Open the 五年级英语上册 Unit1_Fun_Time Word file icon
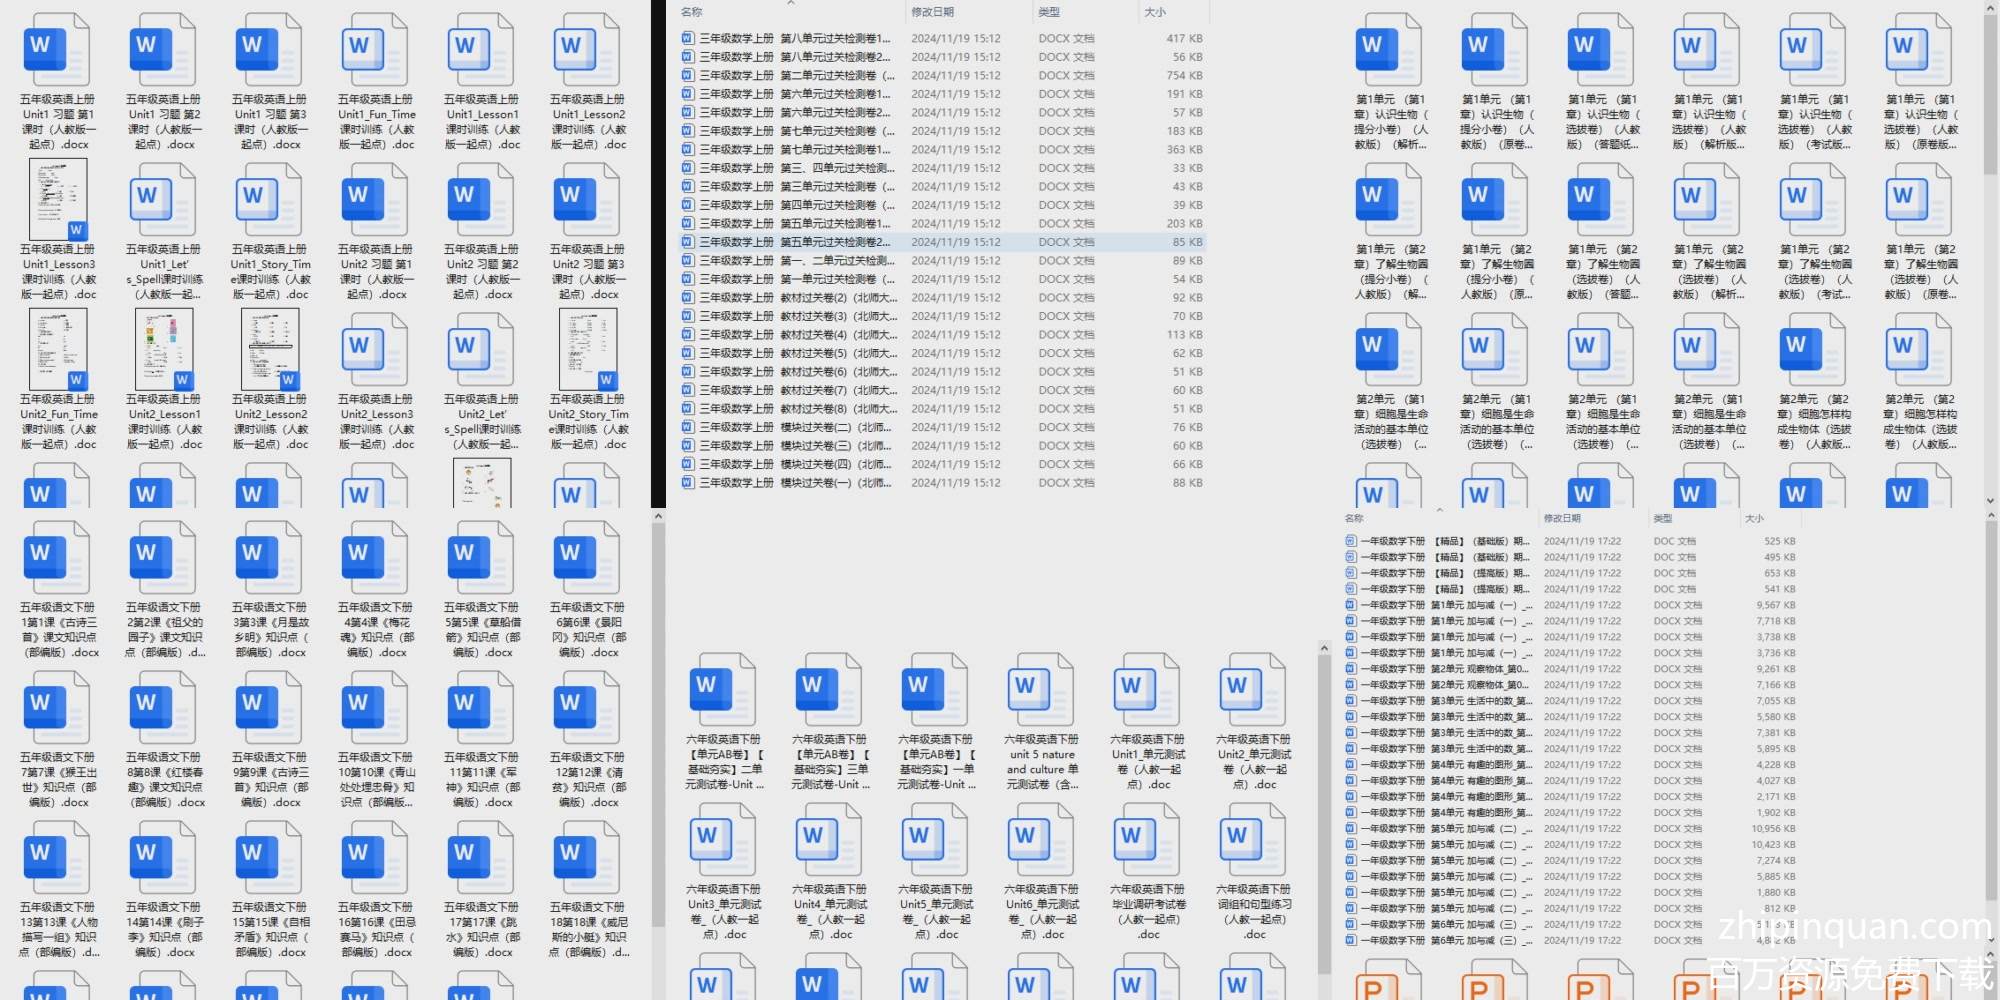 click(x=374, y=50)
